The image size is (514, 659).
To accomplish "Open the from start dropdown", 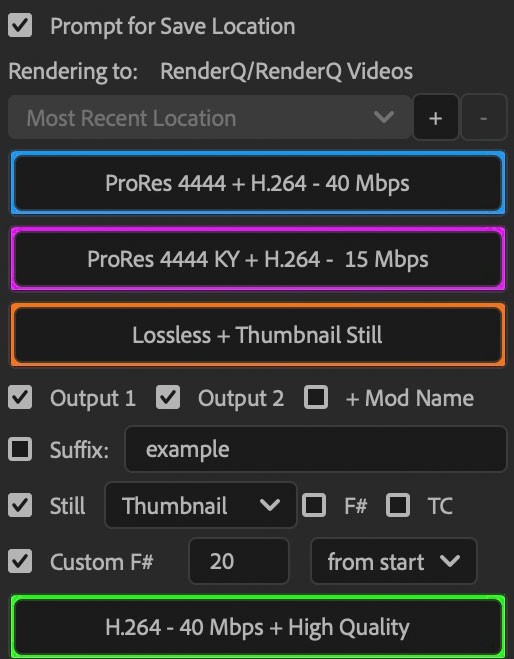I will click(x=394, y=561).
